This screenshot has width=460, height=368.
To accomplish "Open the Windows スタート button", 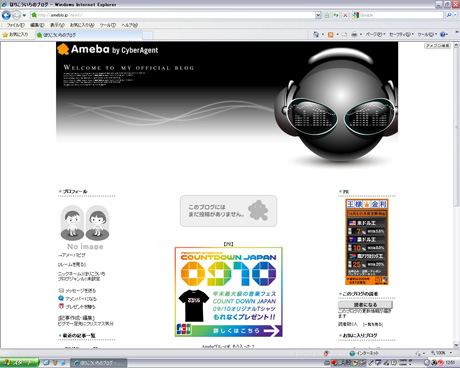I will pos(19,363).
